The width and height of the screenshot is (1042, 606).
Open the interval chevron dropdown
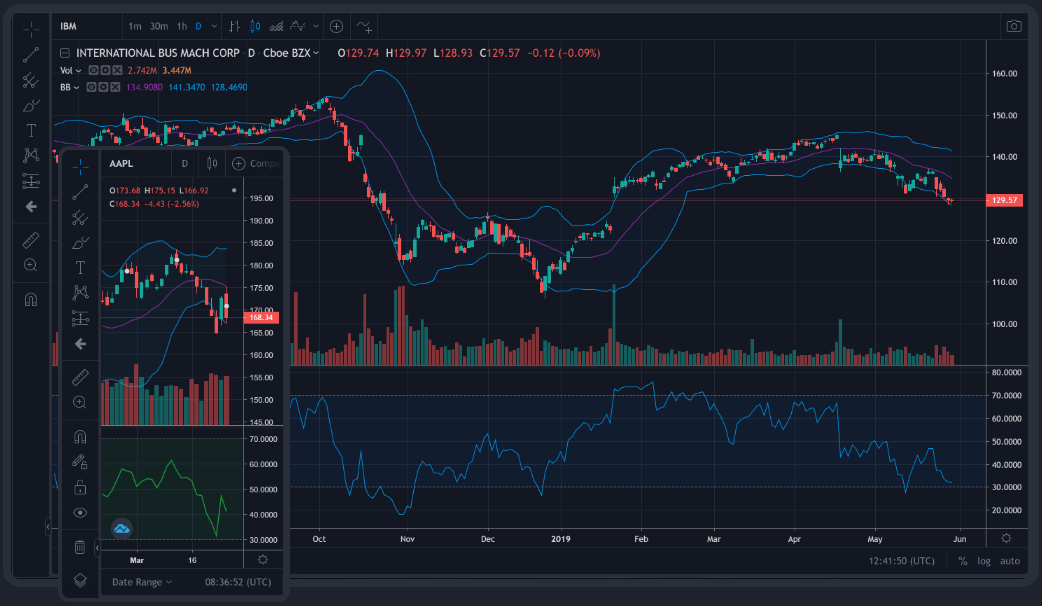pyautogui.click(x=213, y=26)
